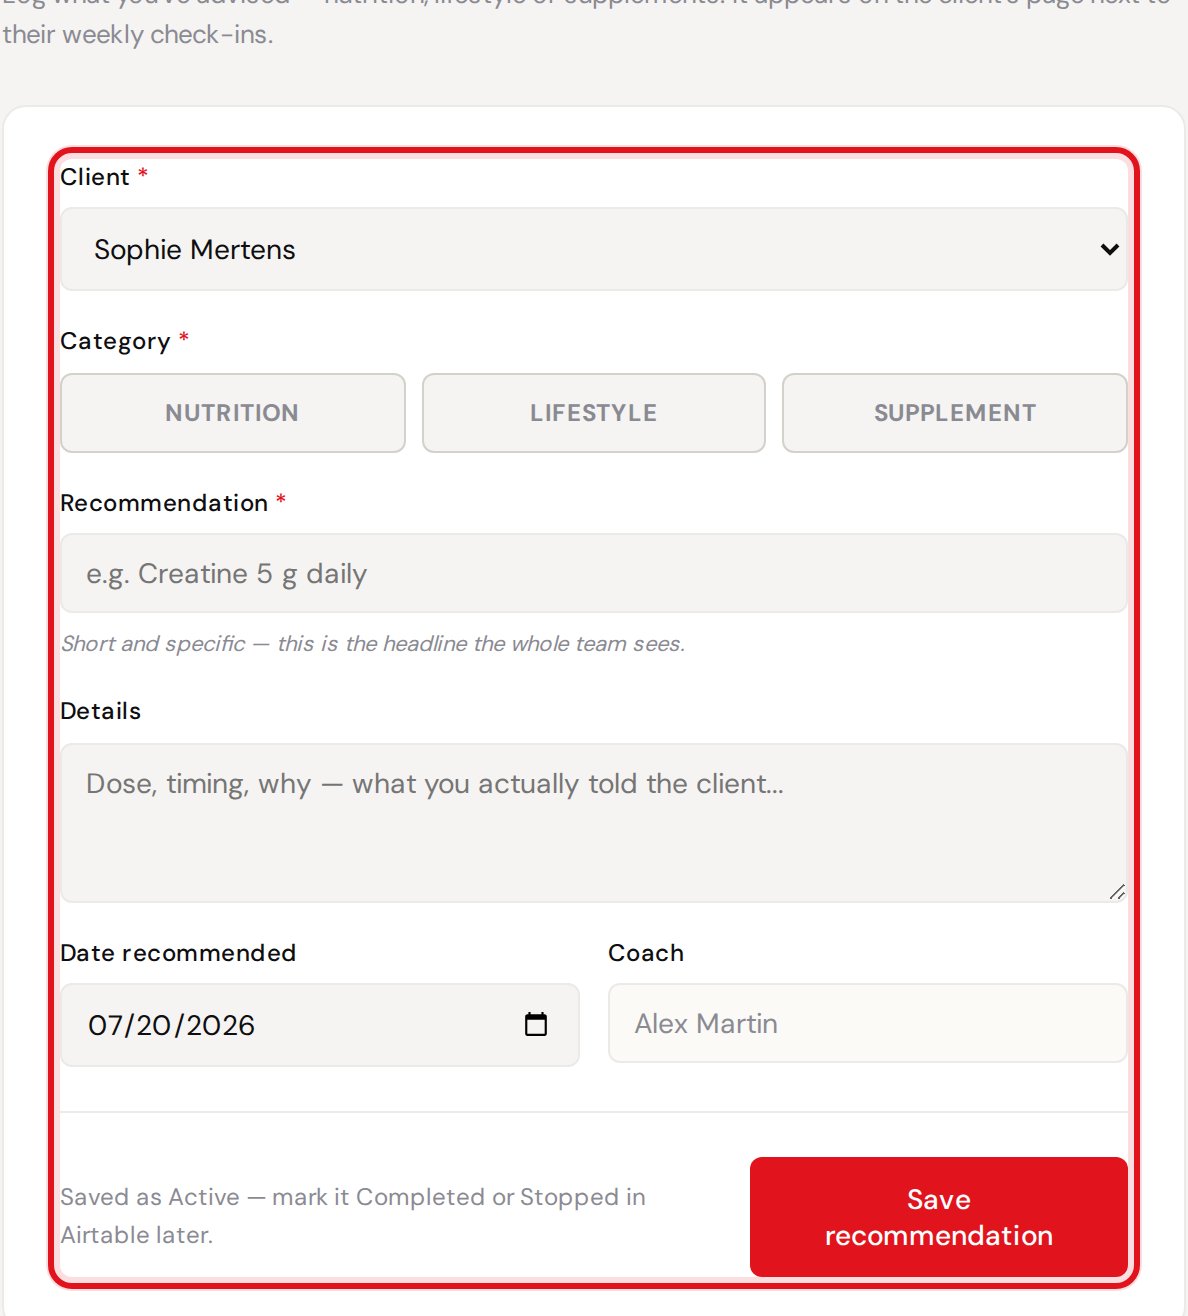Image resolution: width=1188 pixels, height=1316 pixels.
Task: Select the SUPPLEMENT category
Action: tap(955, 413)
